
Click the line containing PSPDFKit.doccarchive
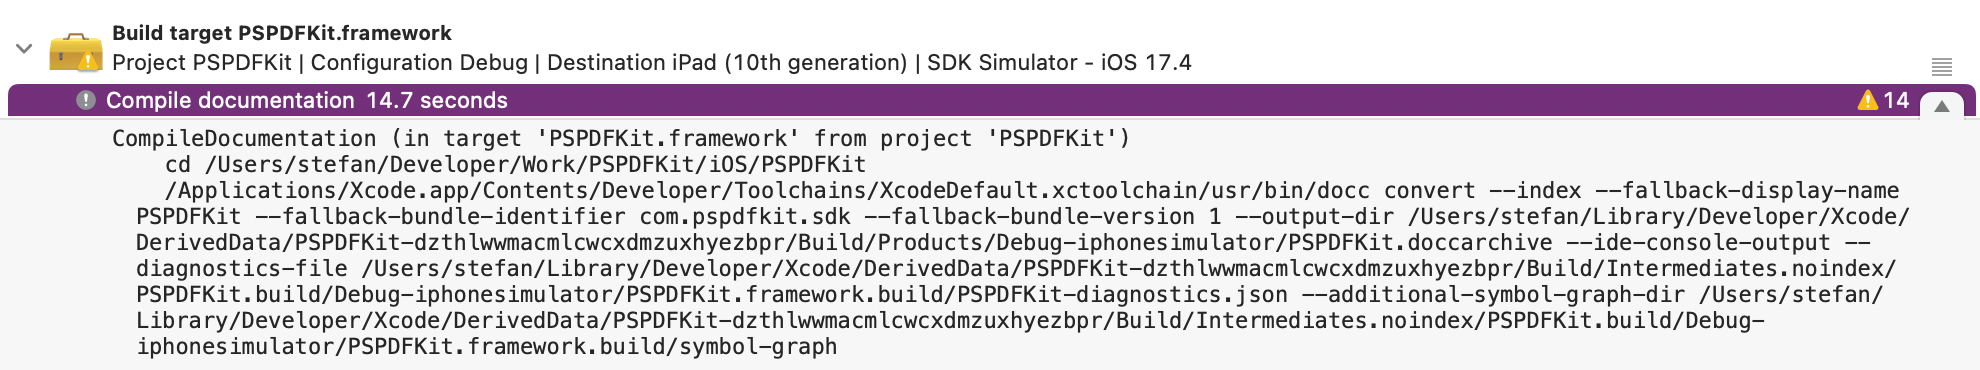coord(1003,242)
